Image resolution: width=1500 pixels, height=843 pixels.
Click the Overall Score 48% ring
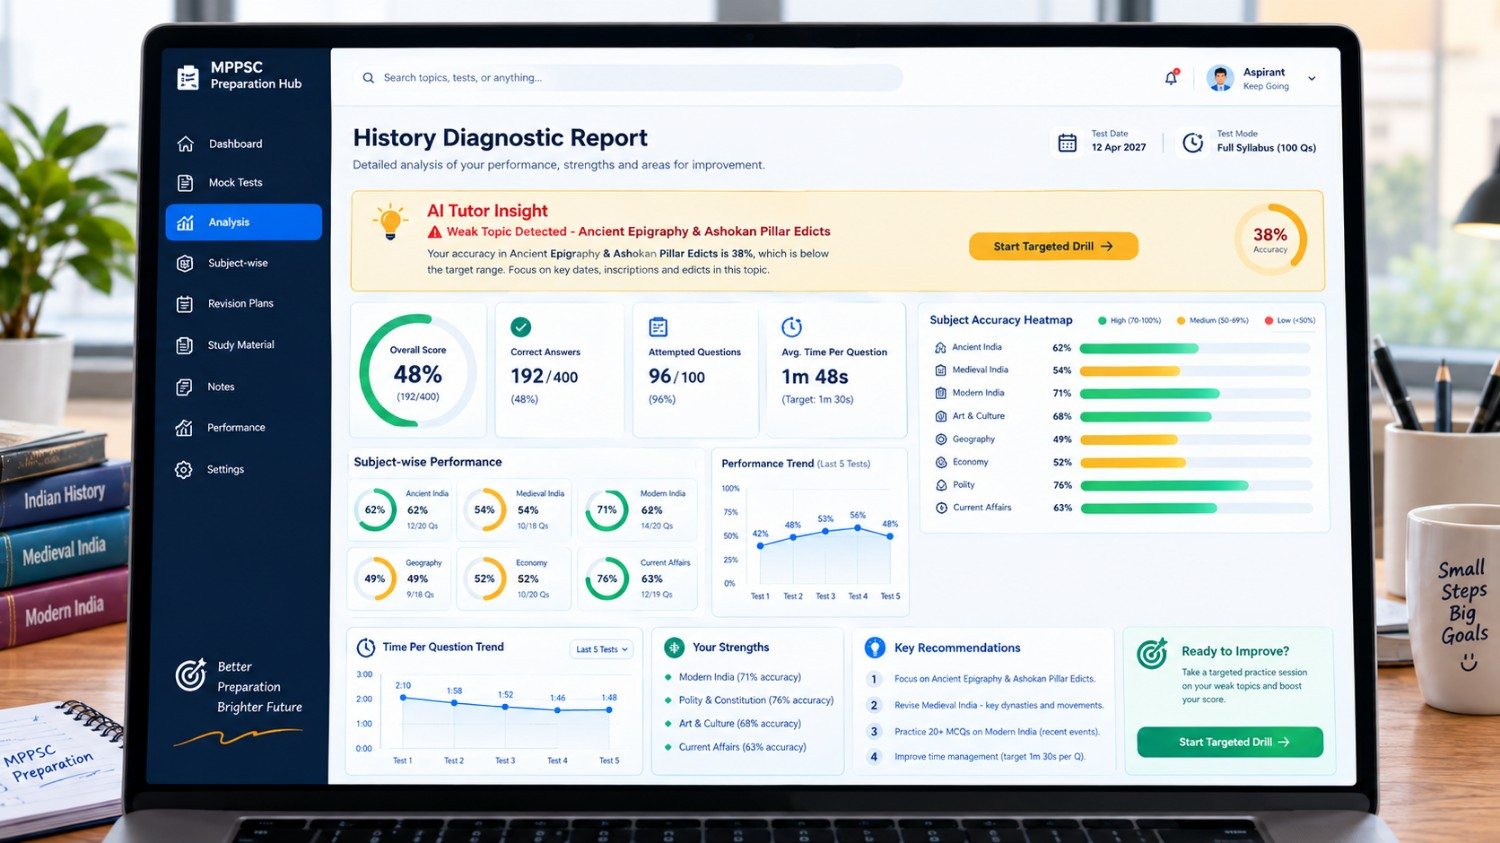[x=417, y=371]
